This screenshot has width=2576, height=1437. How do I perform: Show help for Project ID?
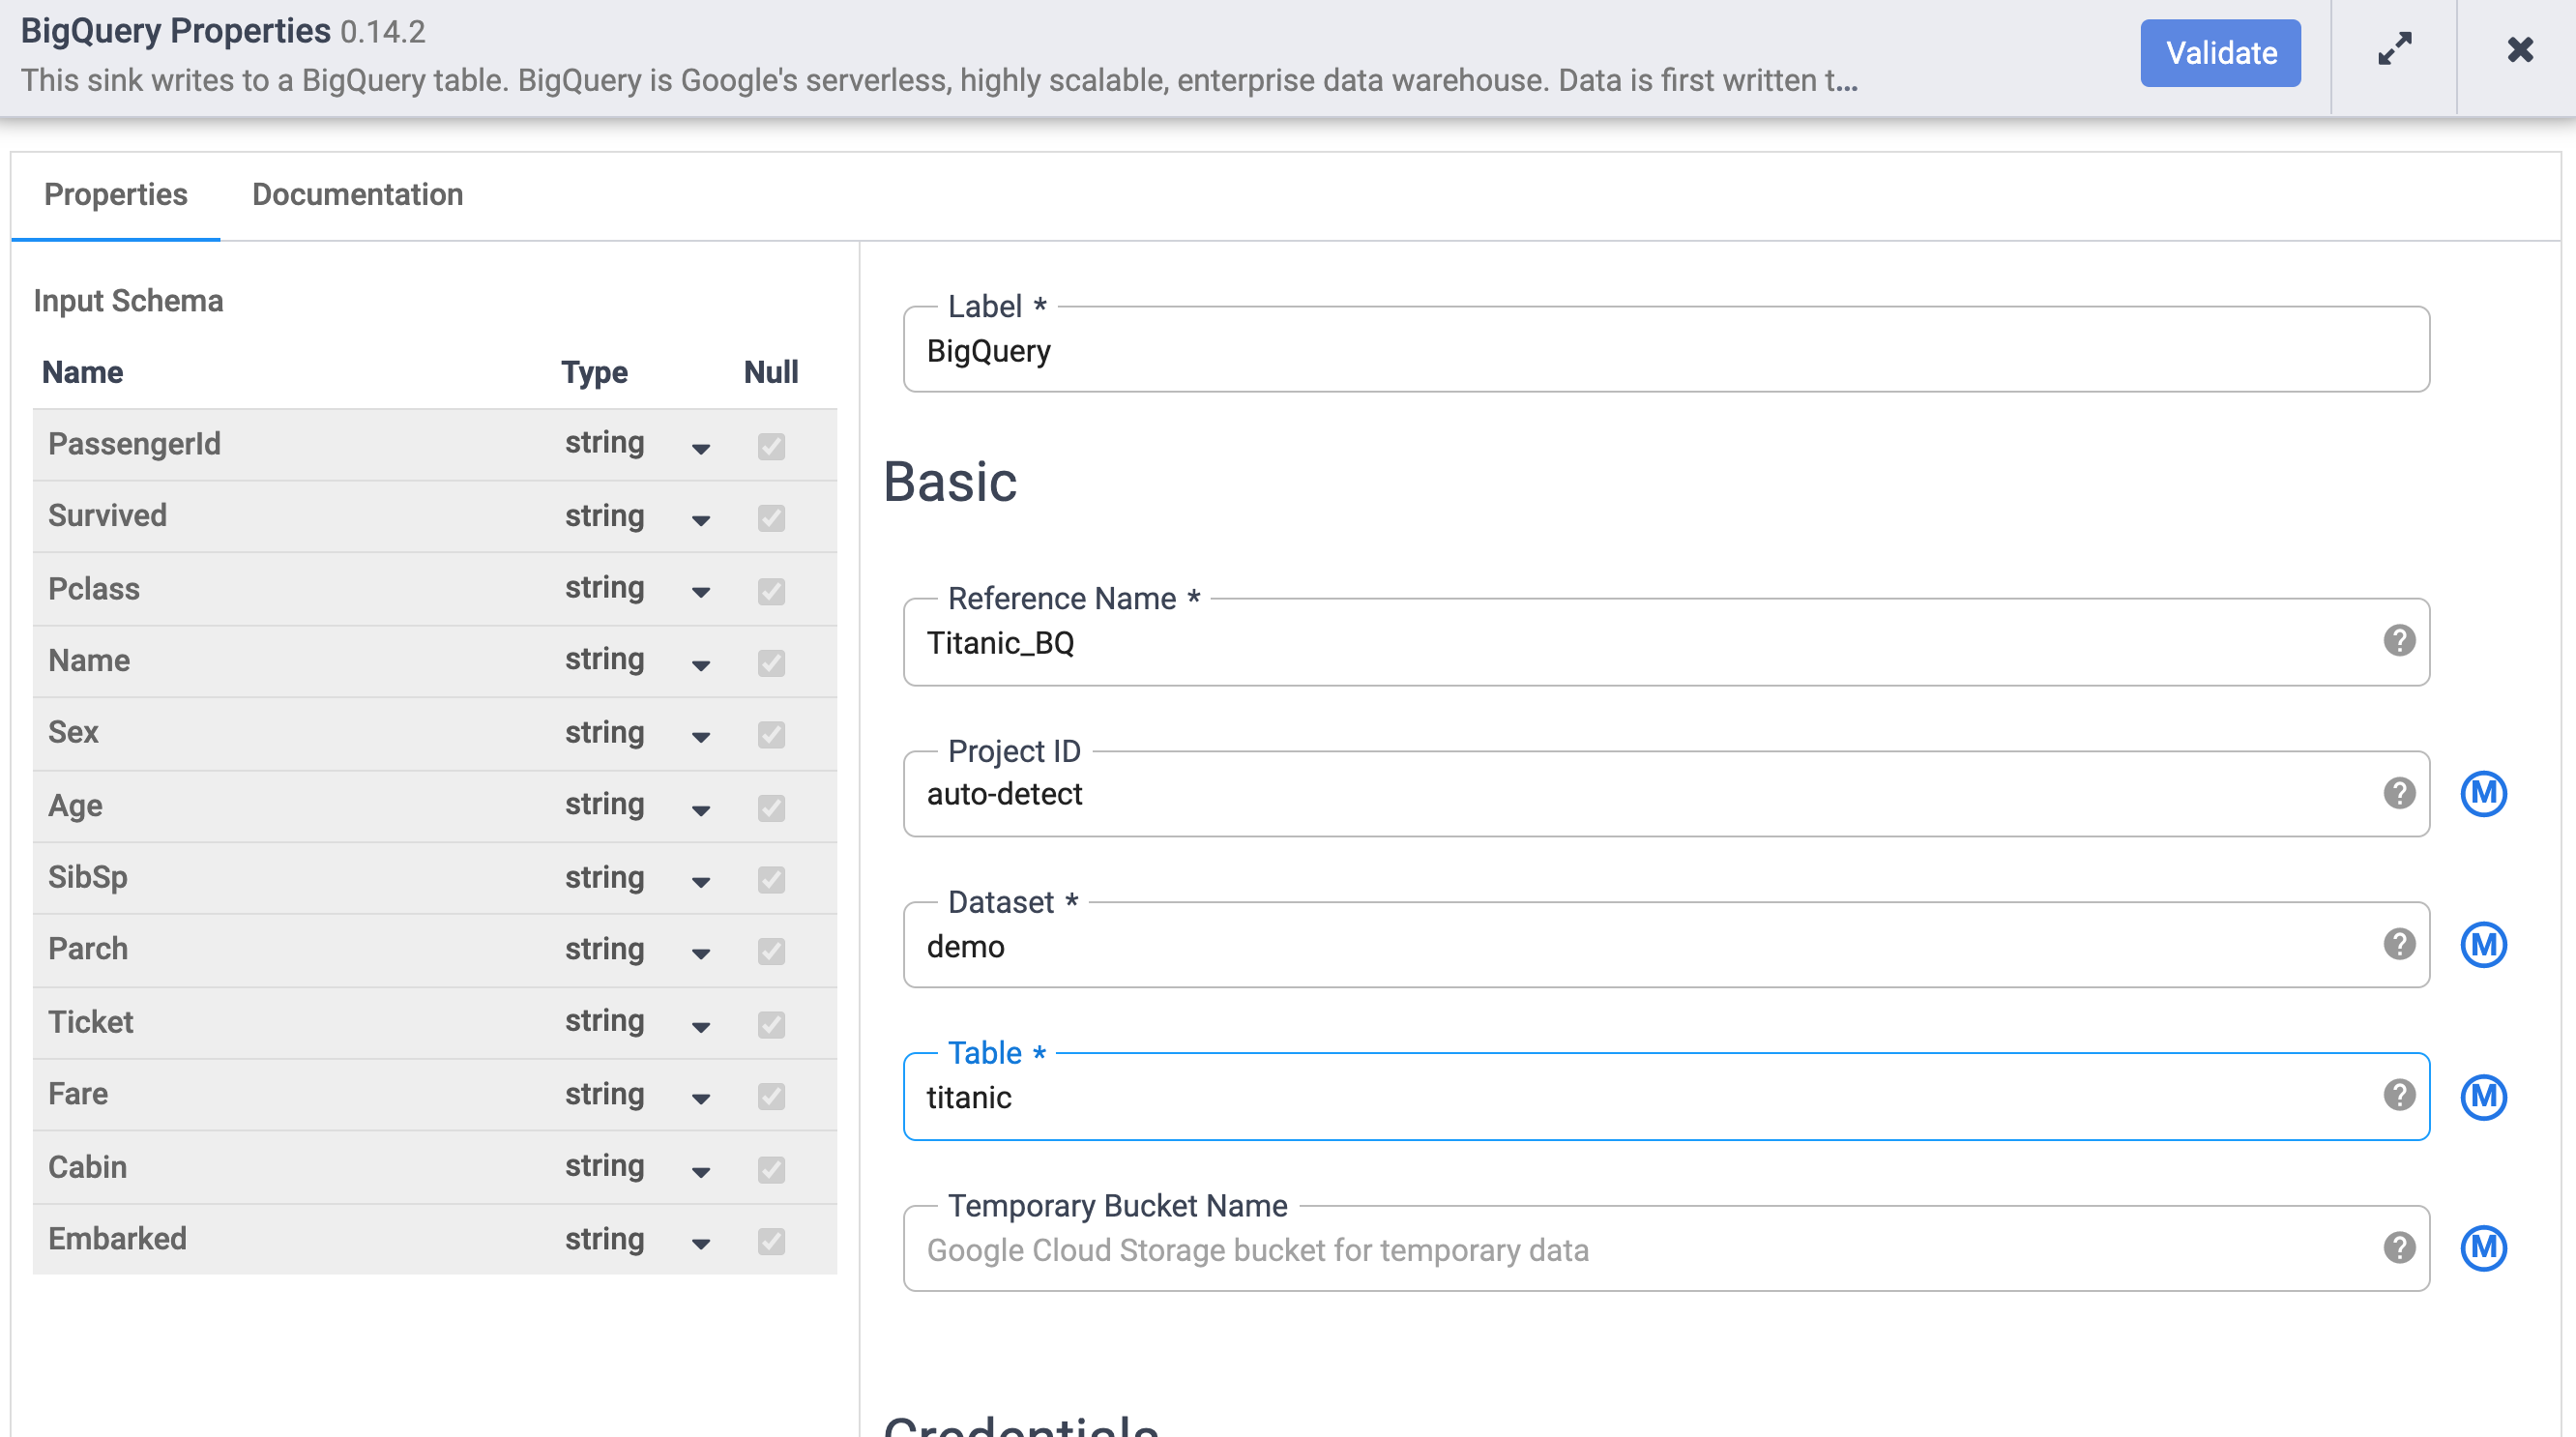click(2399, 794)
